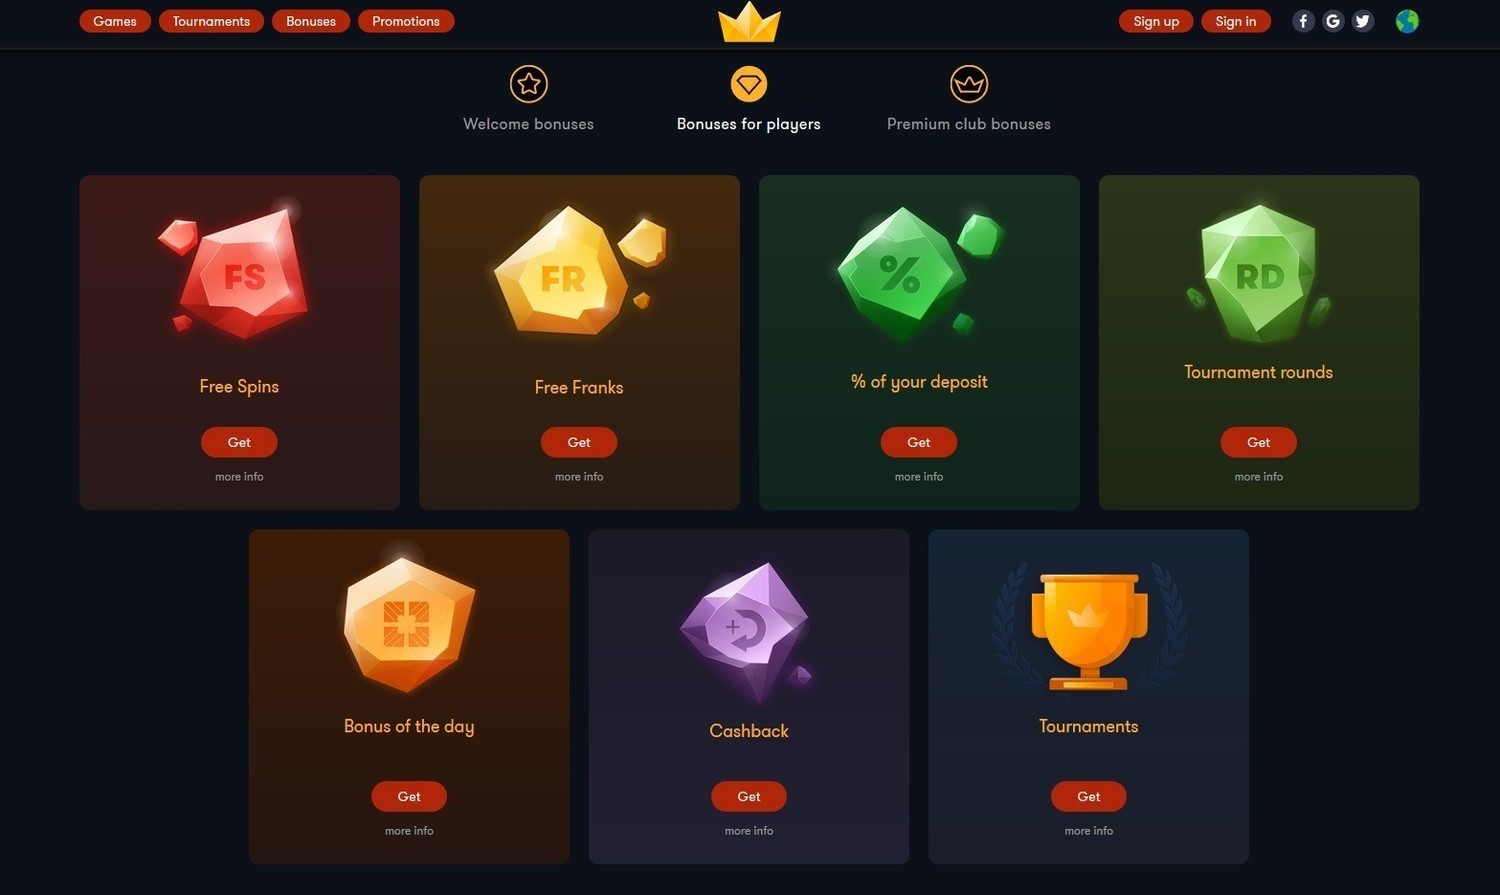View more info on % of your deposit

[919, 477]
